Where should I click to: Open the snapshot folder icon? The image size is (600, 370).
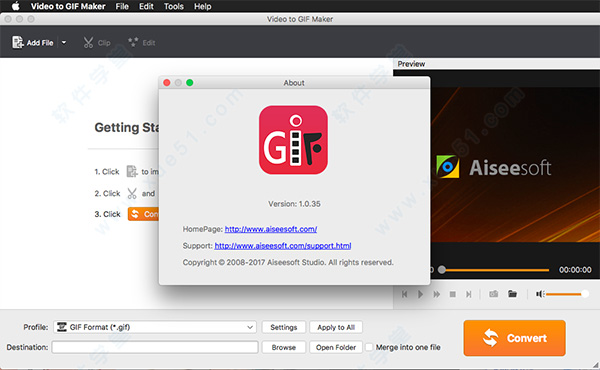coord(512,294)
